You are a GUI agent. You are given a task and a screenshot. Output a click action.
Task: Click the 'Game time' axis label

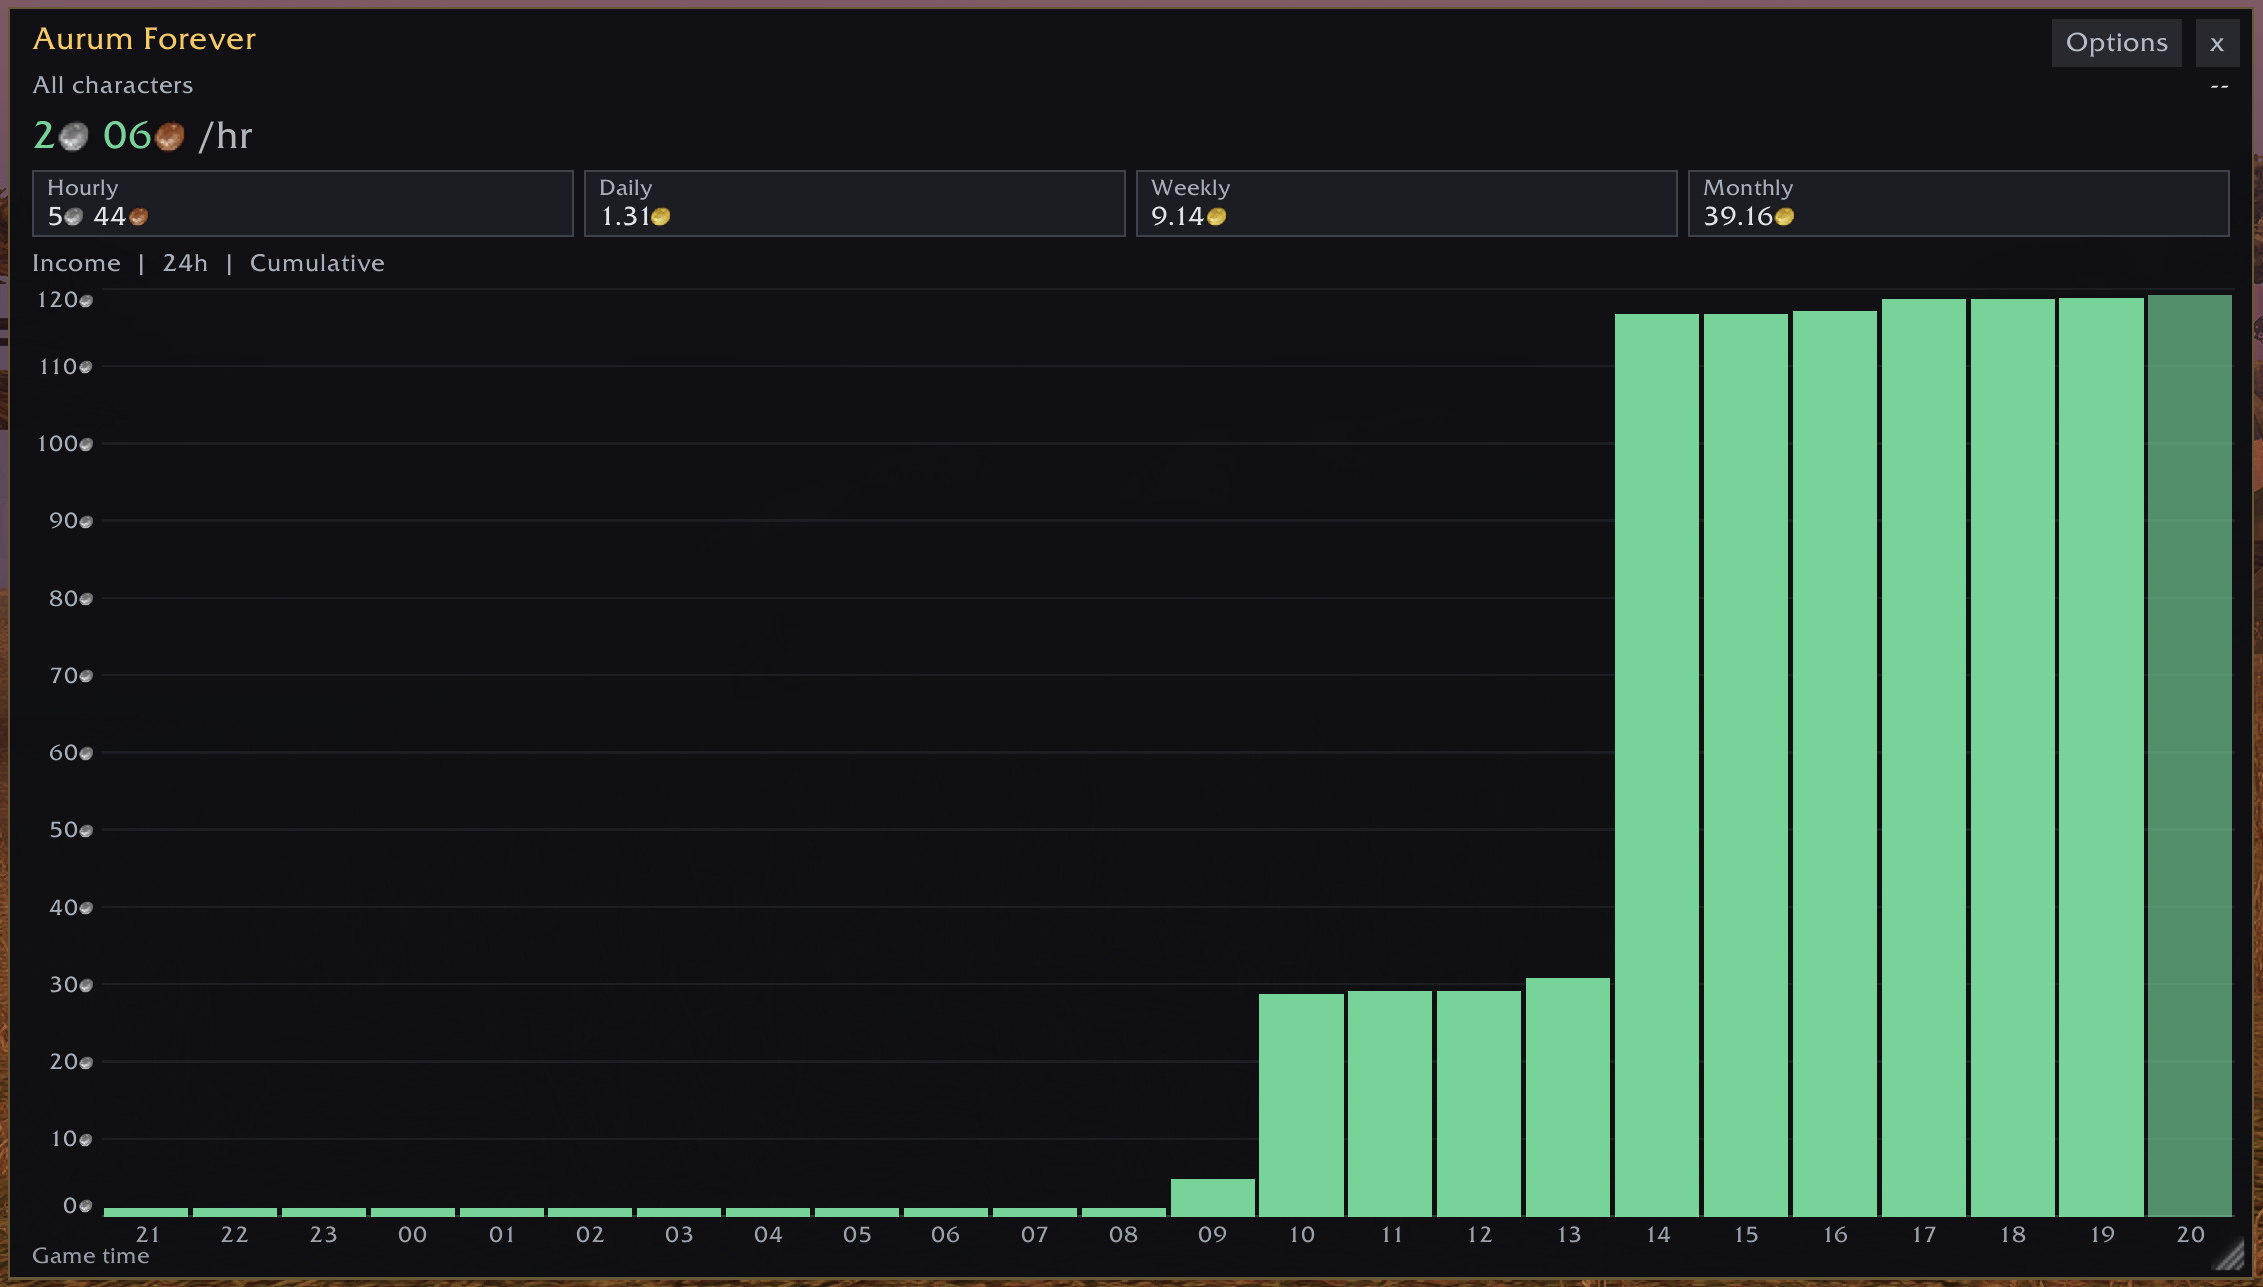coord(90,1256)
